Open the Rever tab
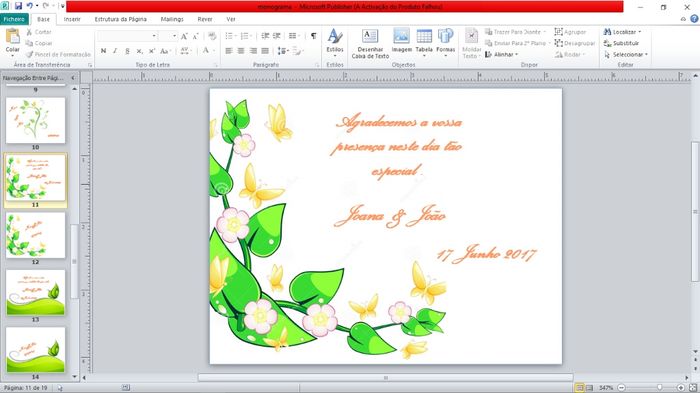The width and height of the screenshot is (700, 393). (205, 19)
